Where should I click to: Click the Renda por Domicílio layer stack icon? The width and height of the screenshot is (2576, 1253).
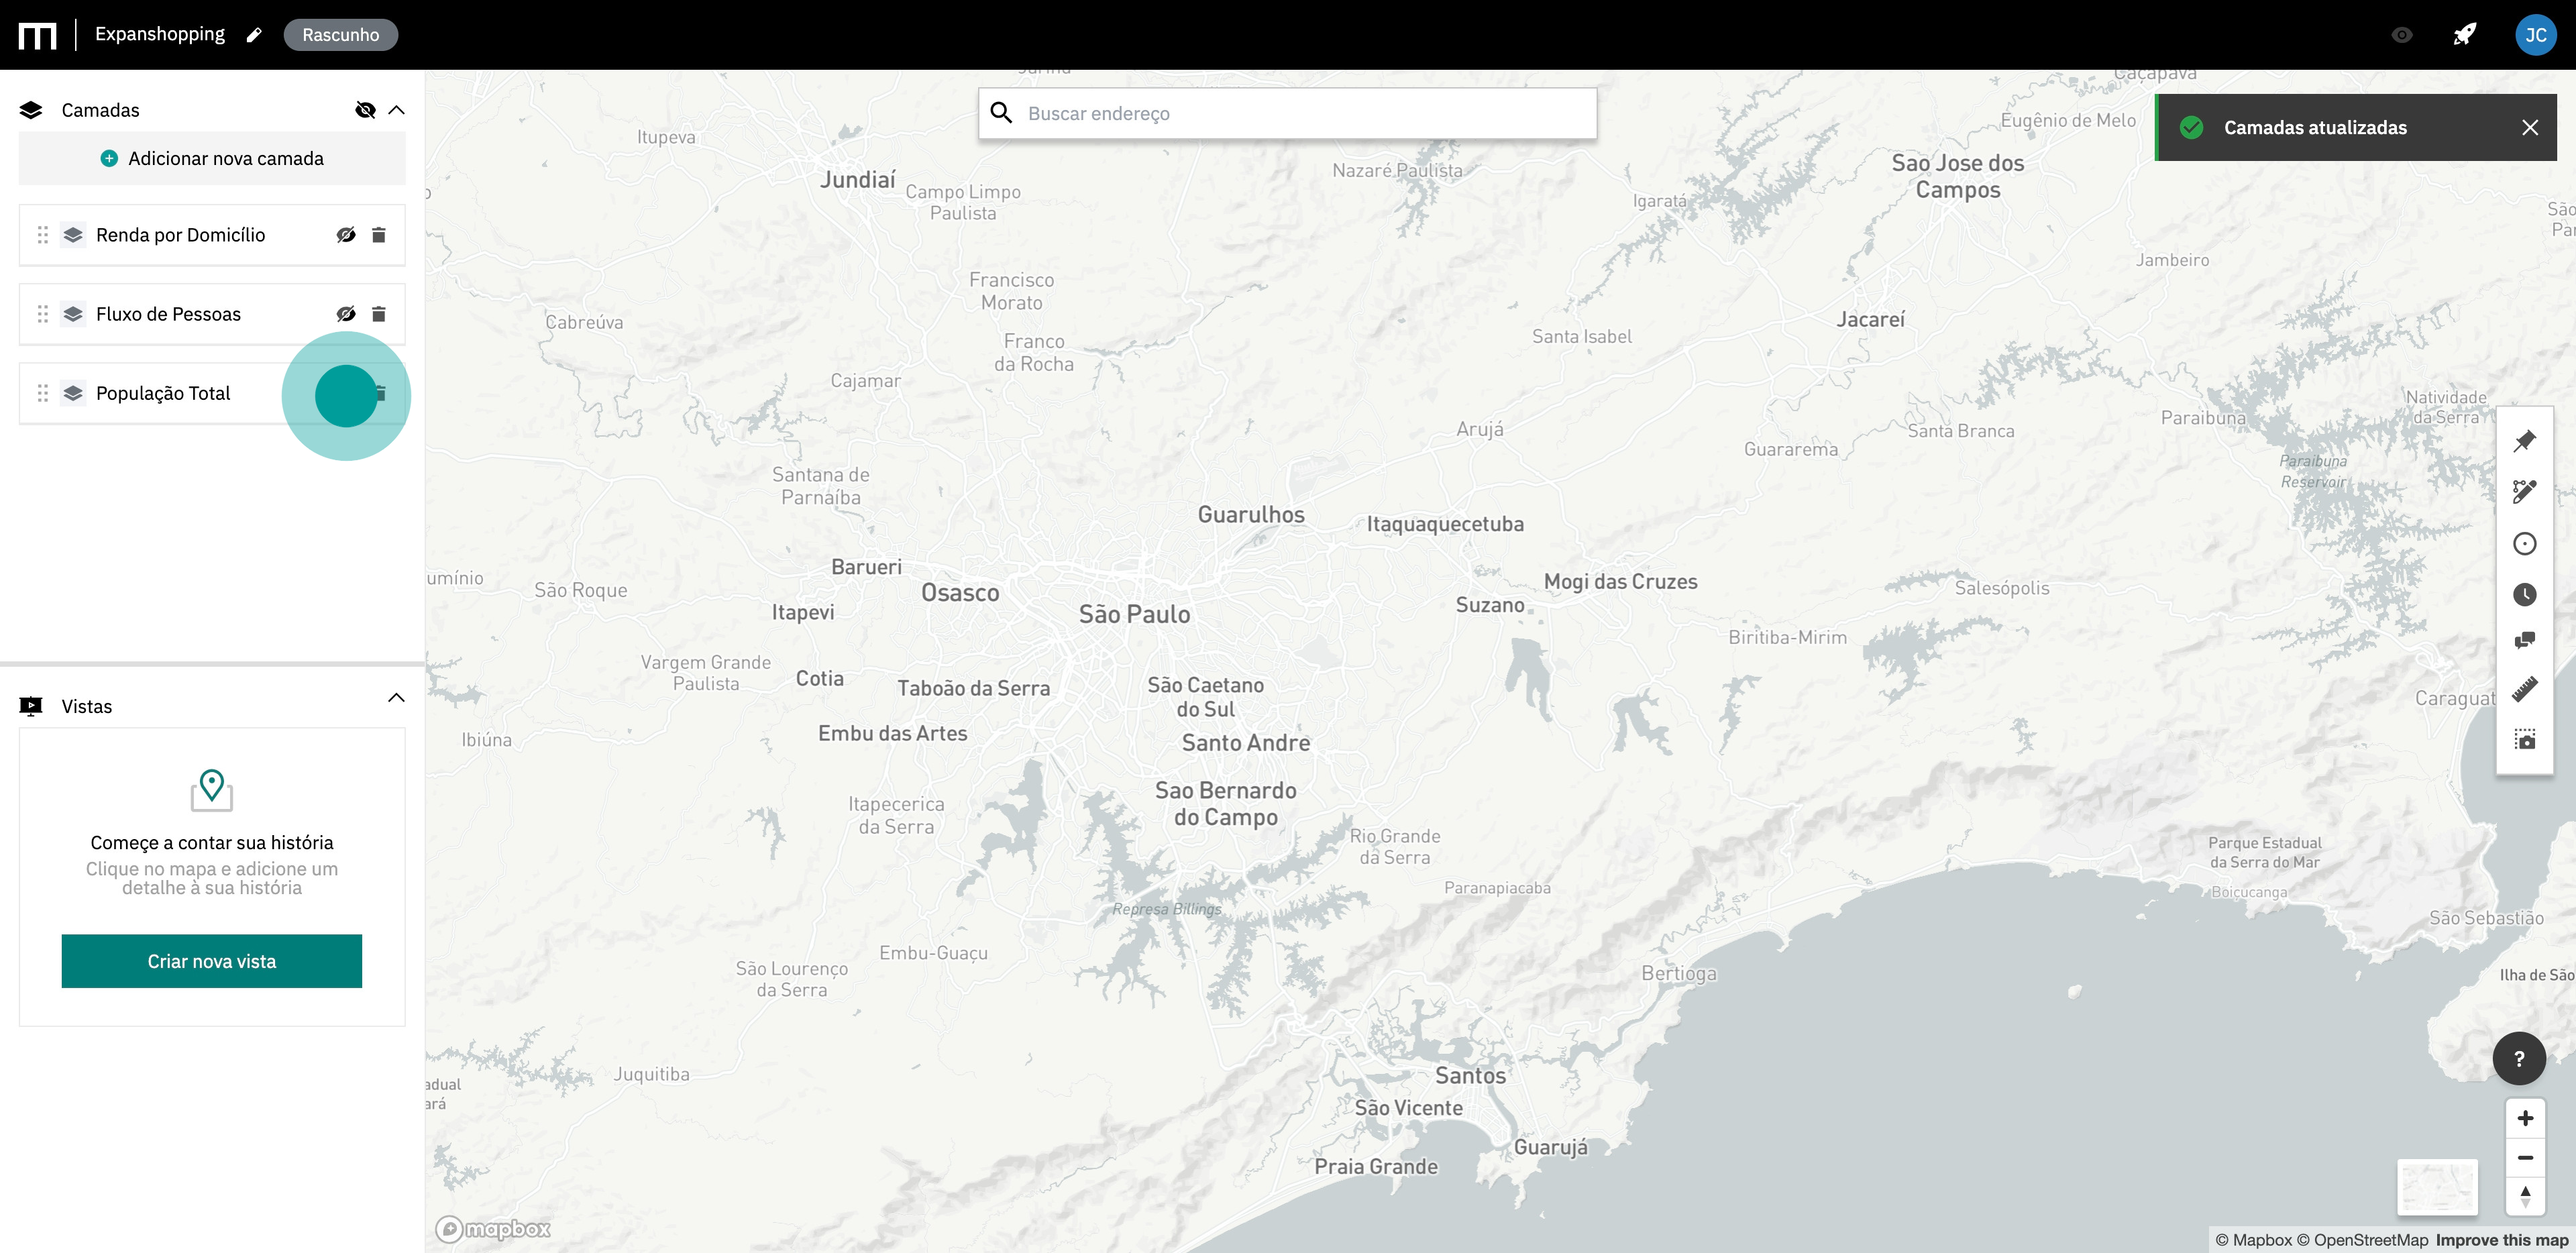73,235
